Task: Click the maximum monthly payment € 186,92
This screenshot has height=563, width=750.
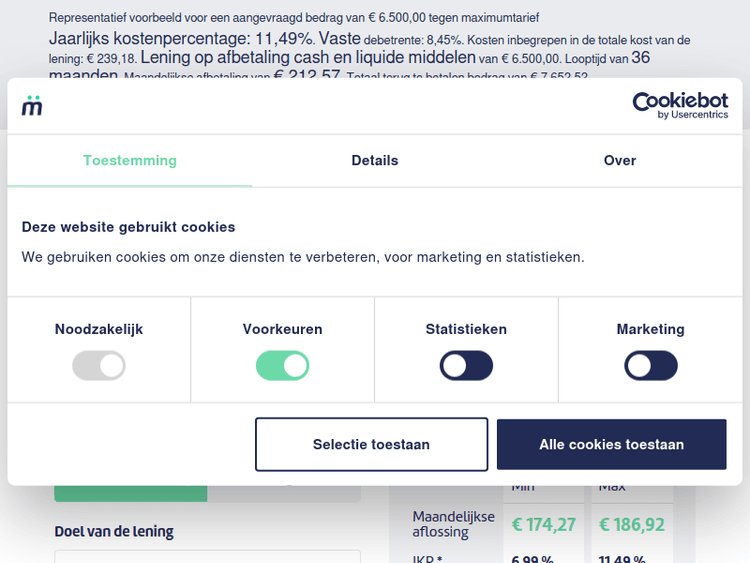Action: (631, 524)
